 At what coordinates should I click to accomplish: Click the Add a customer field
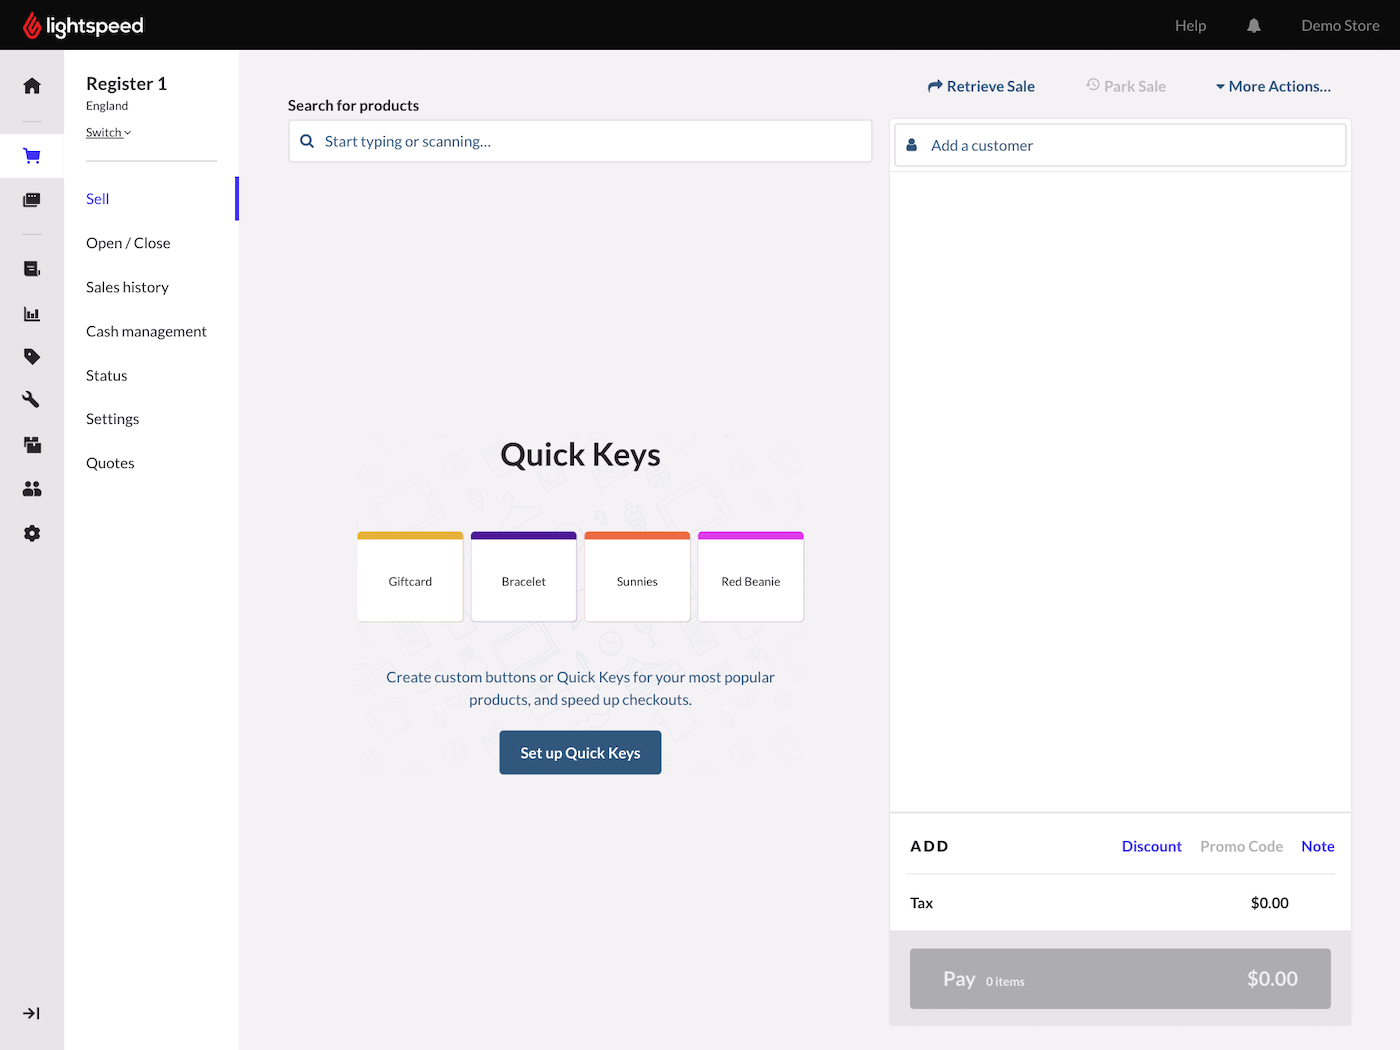(x=1119, y=145)
